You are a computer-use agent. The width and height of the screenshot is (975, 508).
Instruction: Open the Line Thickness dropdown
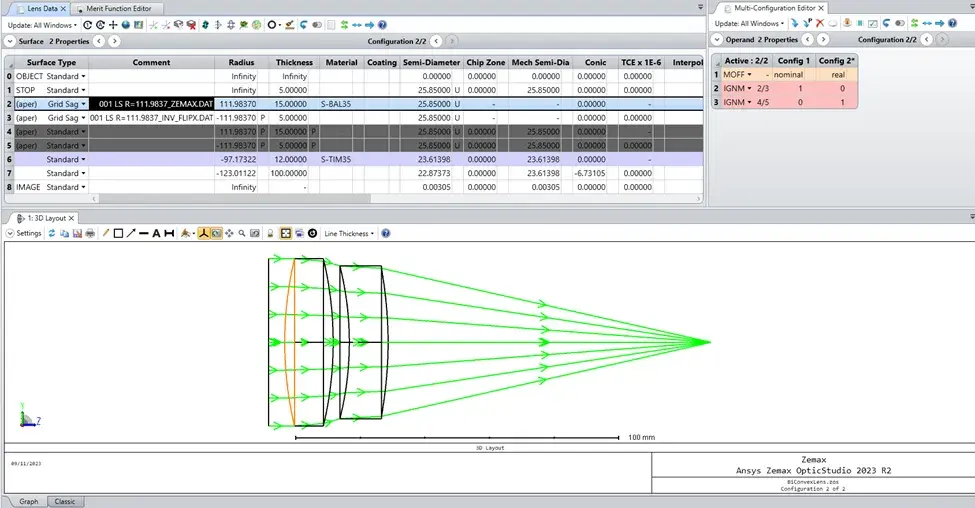(x=349, y=233)
